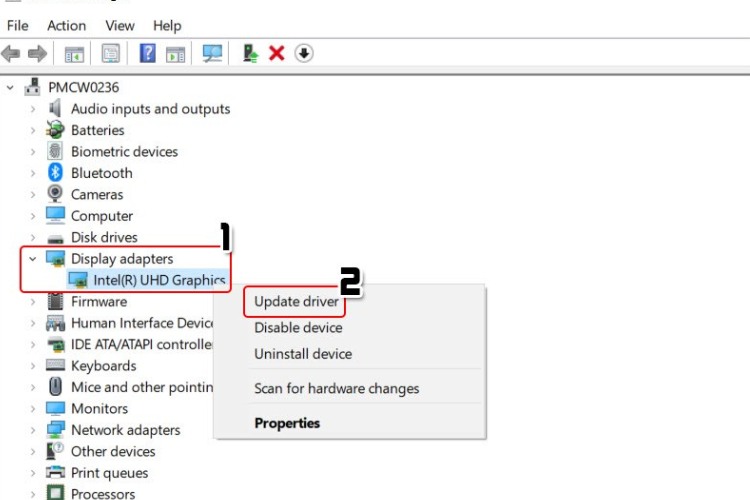Expand the Audio inputs and outputs node
Image resolution: width=750 pixels, height=500 pixels.
tap(33, 109)
